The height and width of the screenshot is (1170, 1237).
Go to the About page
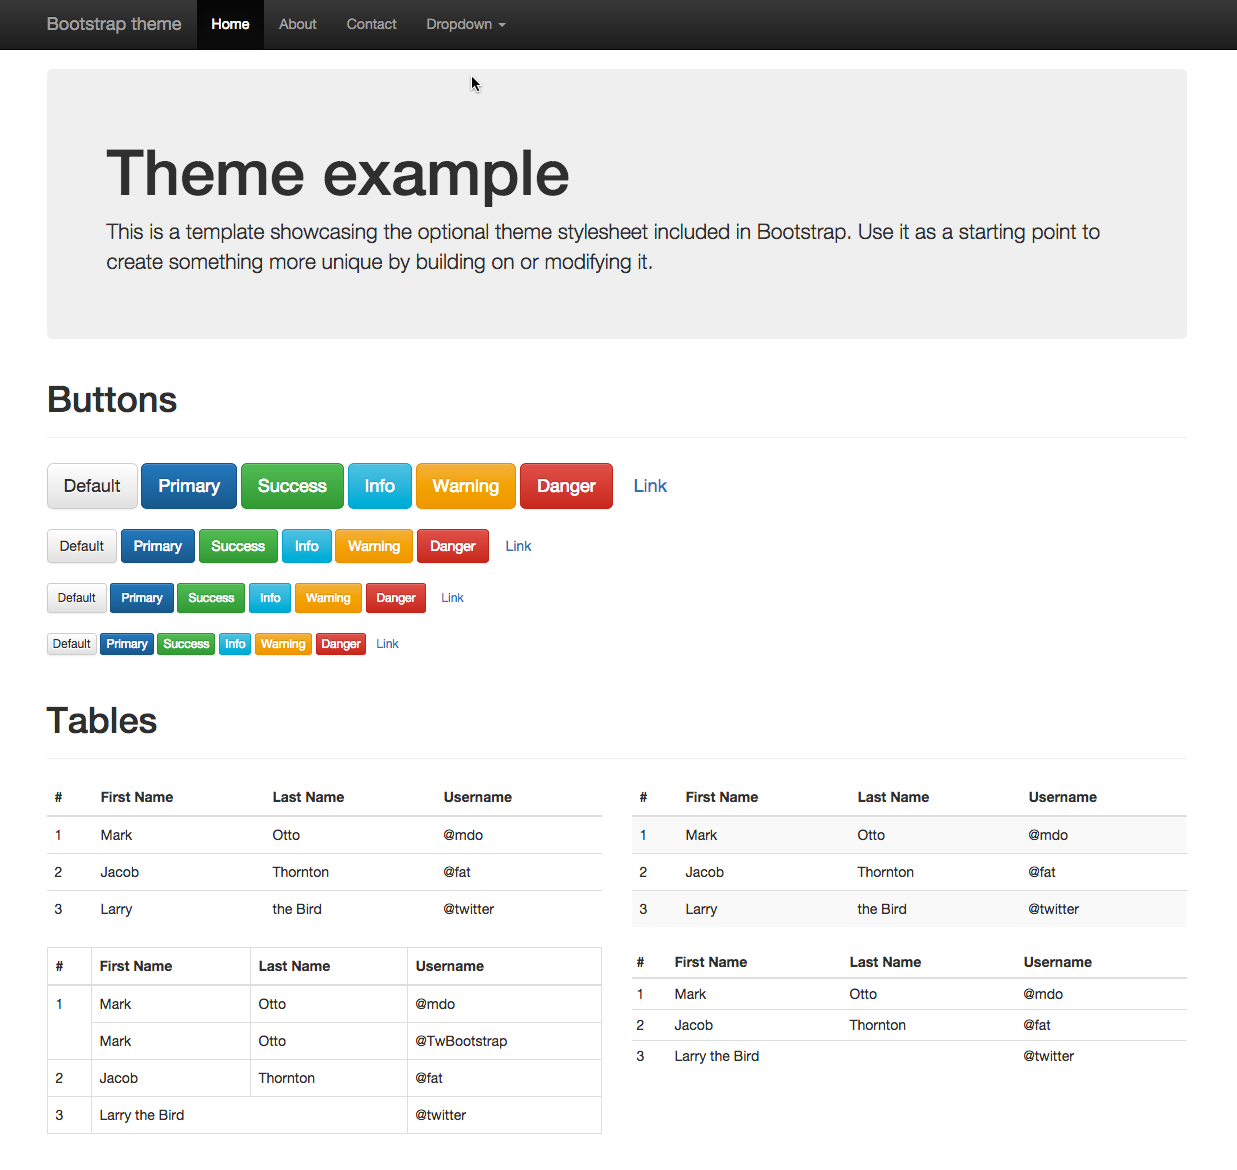click(x=297, y=24)
